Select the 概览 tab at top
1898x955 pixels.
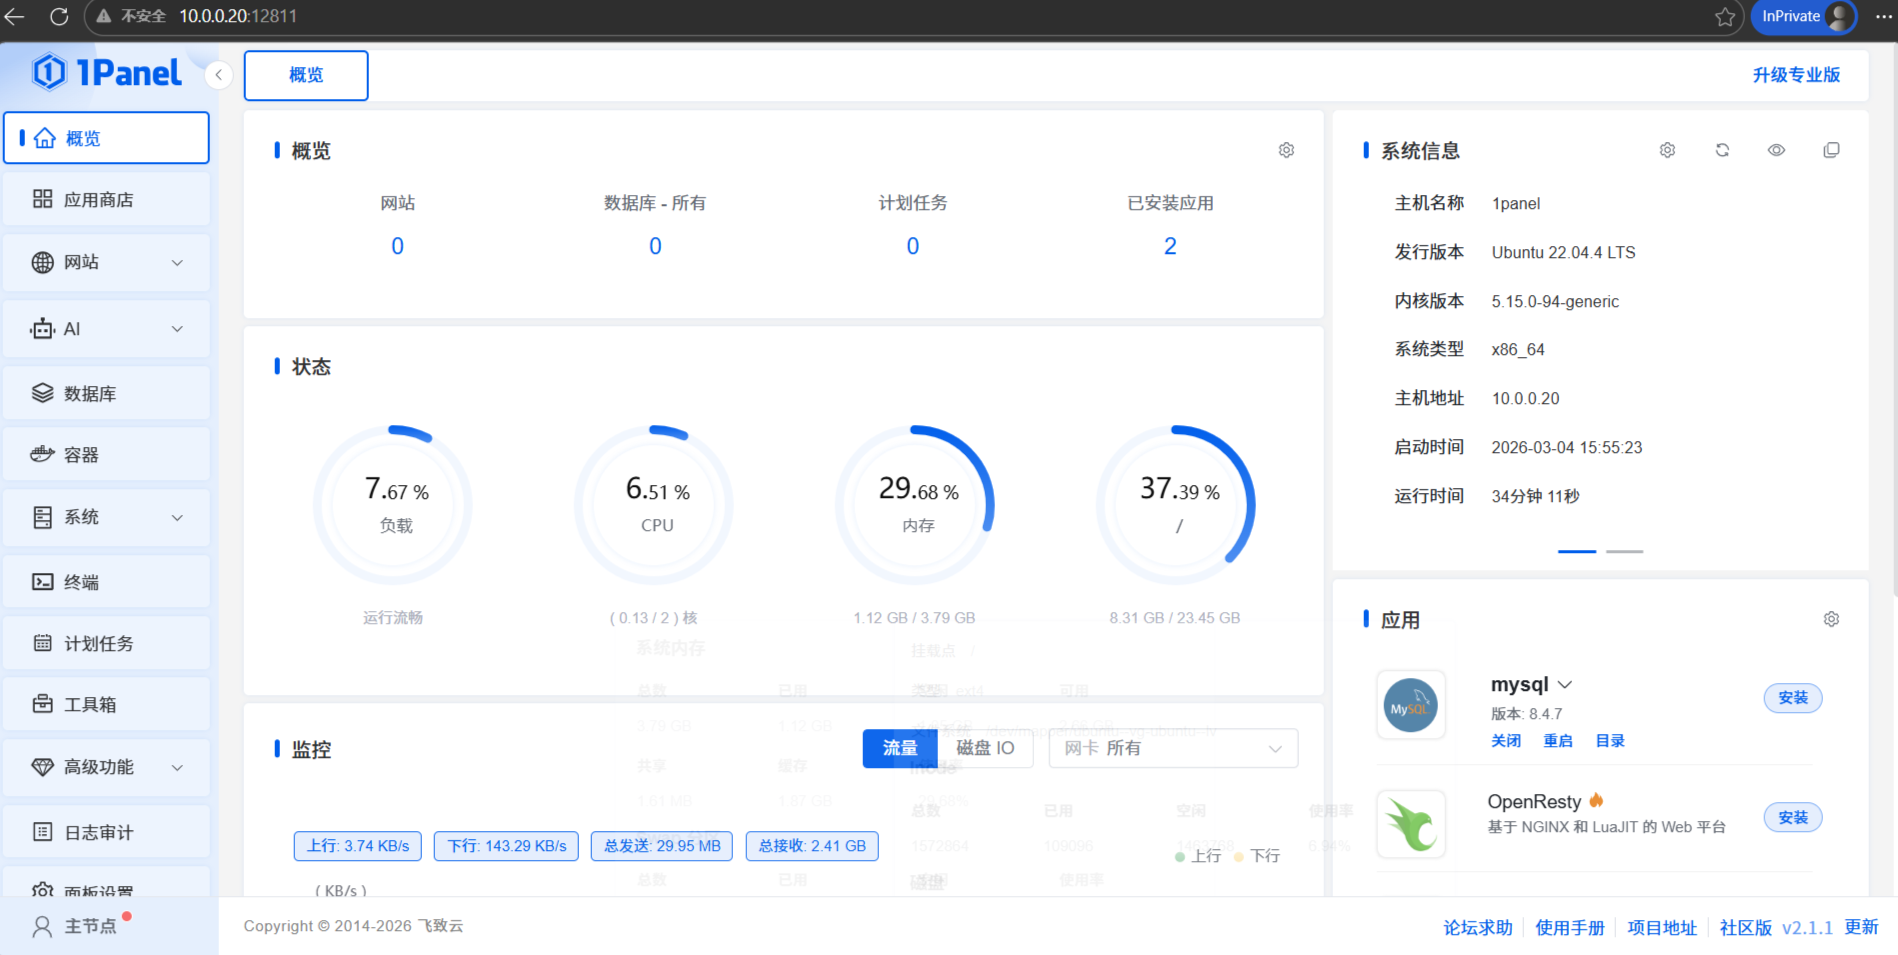[306, 75]
